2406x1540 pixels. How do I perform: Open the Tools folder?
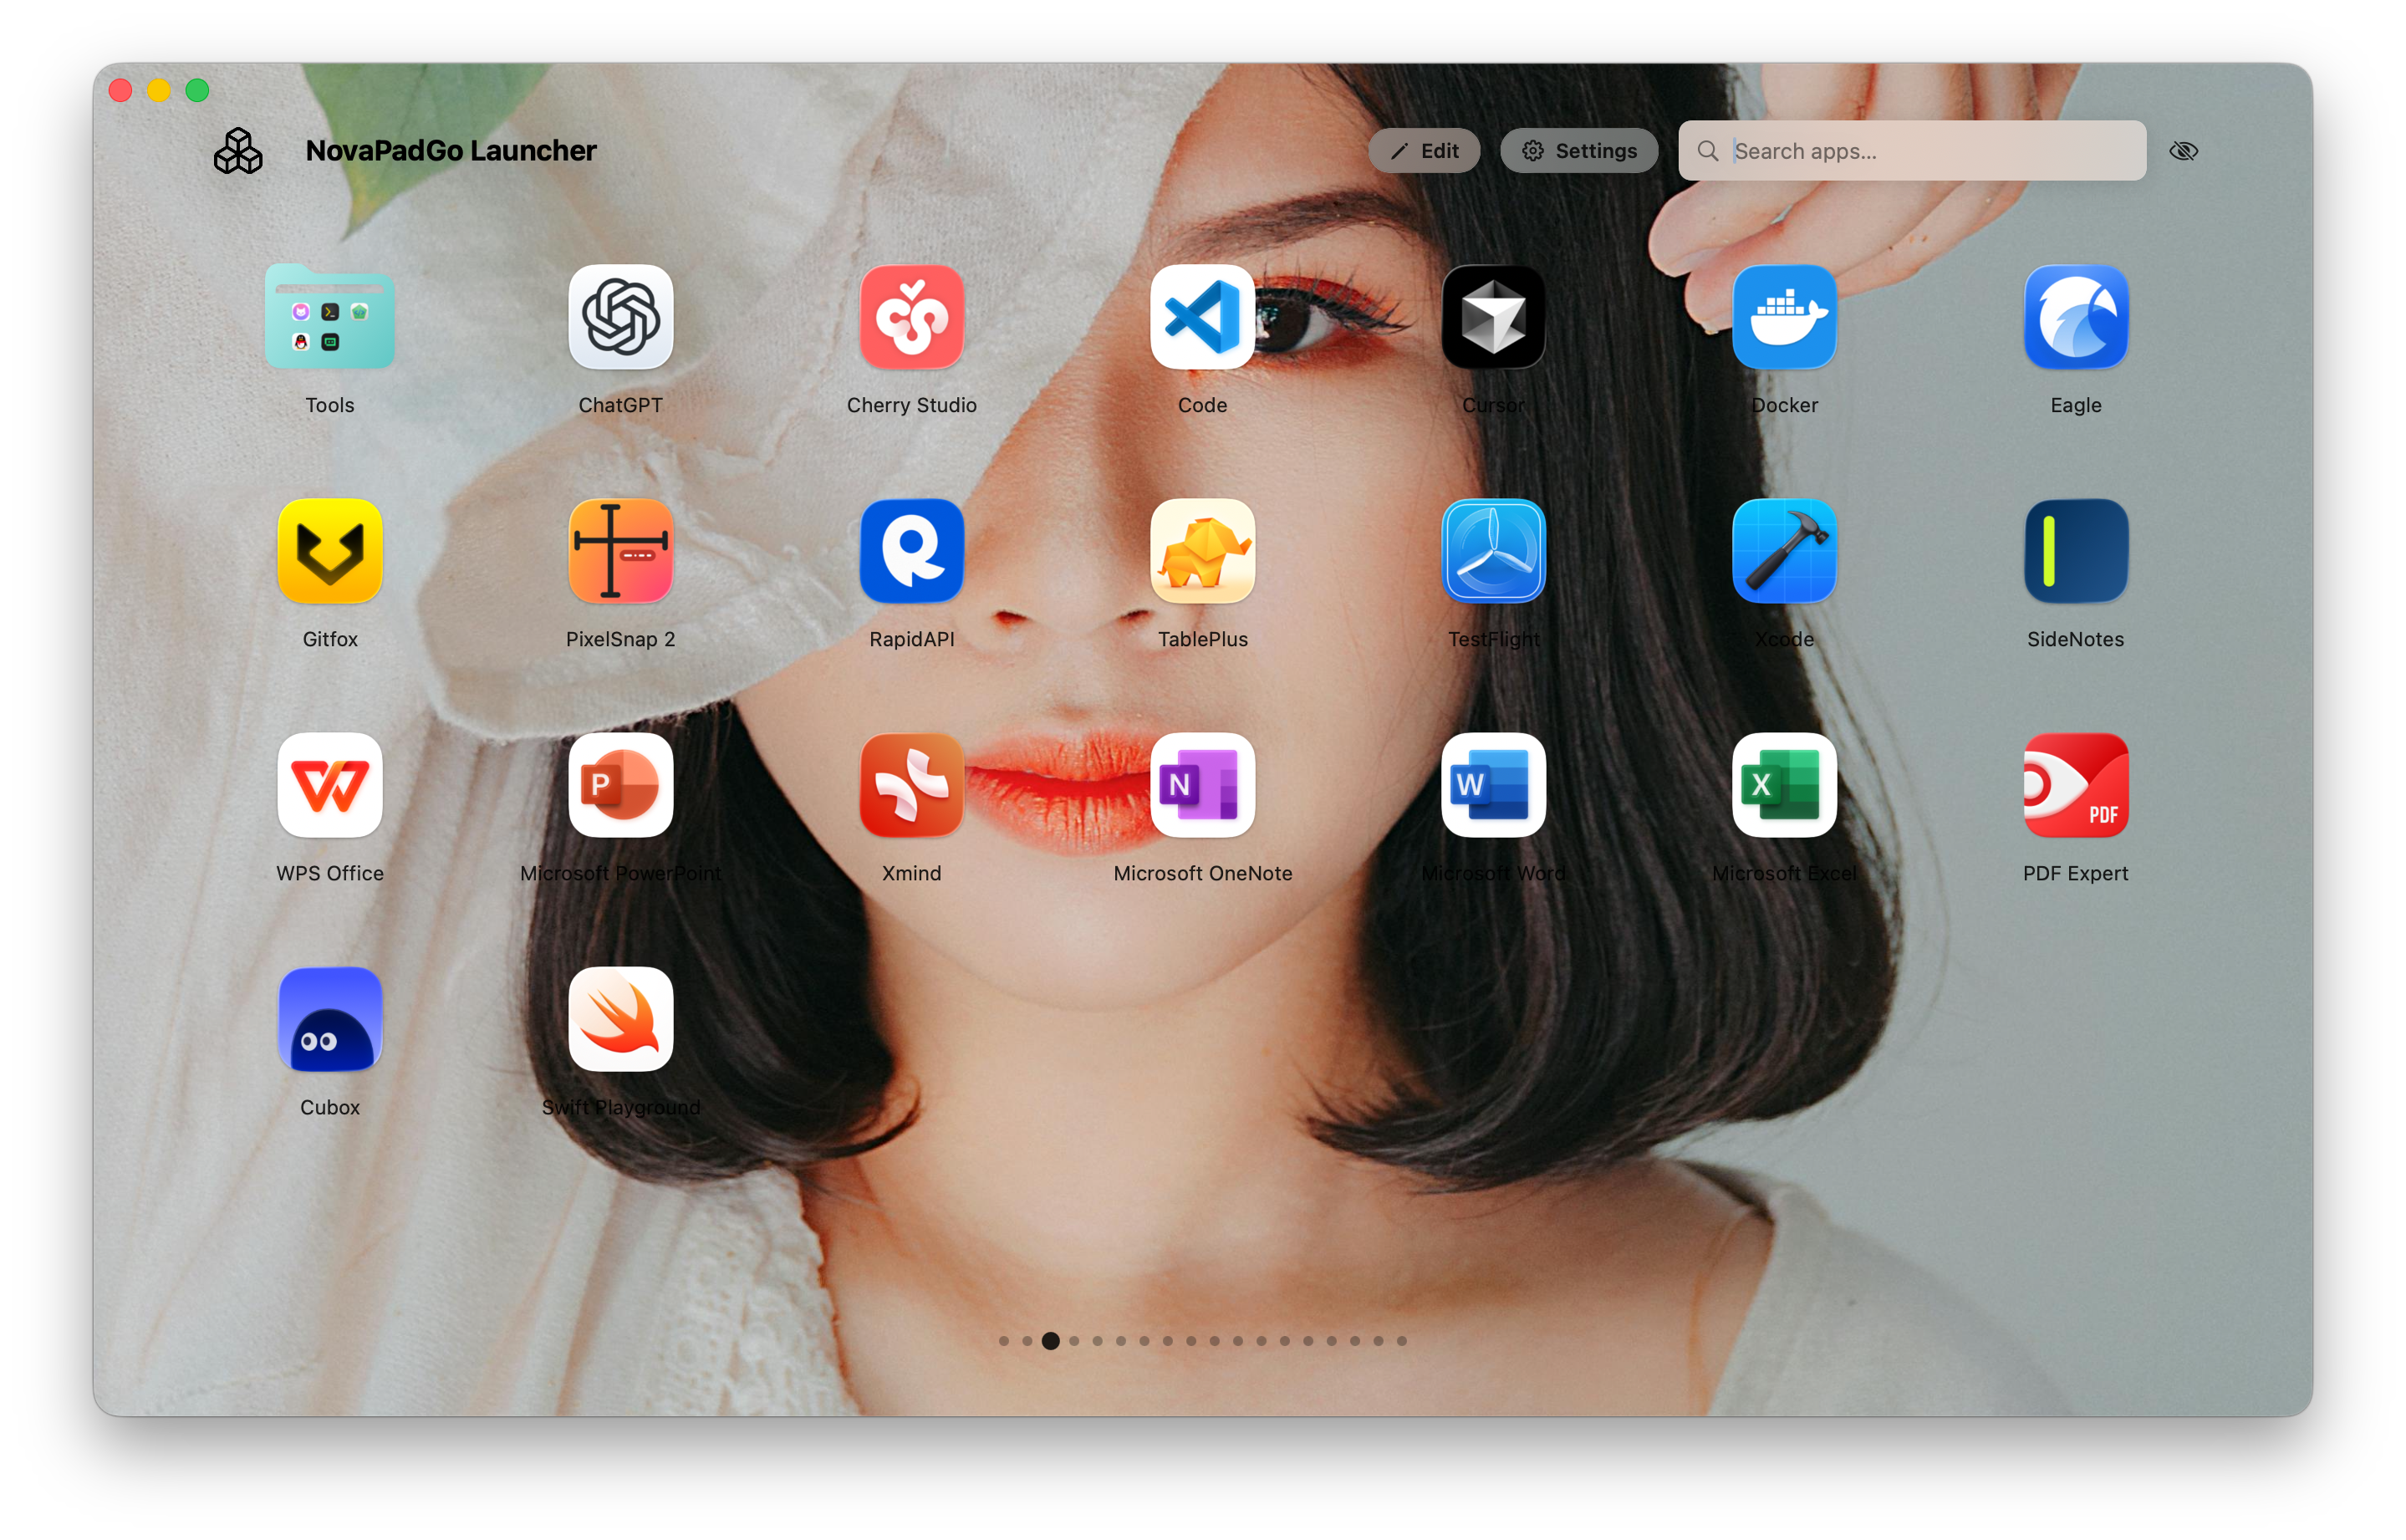[330, 318]
